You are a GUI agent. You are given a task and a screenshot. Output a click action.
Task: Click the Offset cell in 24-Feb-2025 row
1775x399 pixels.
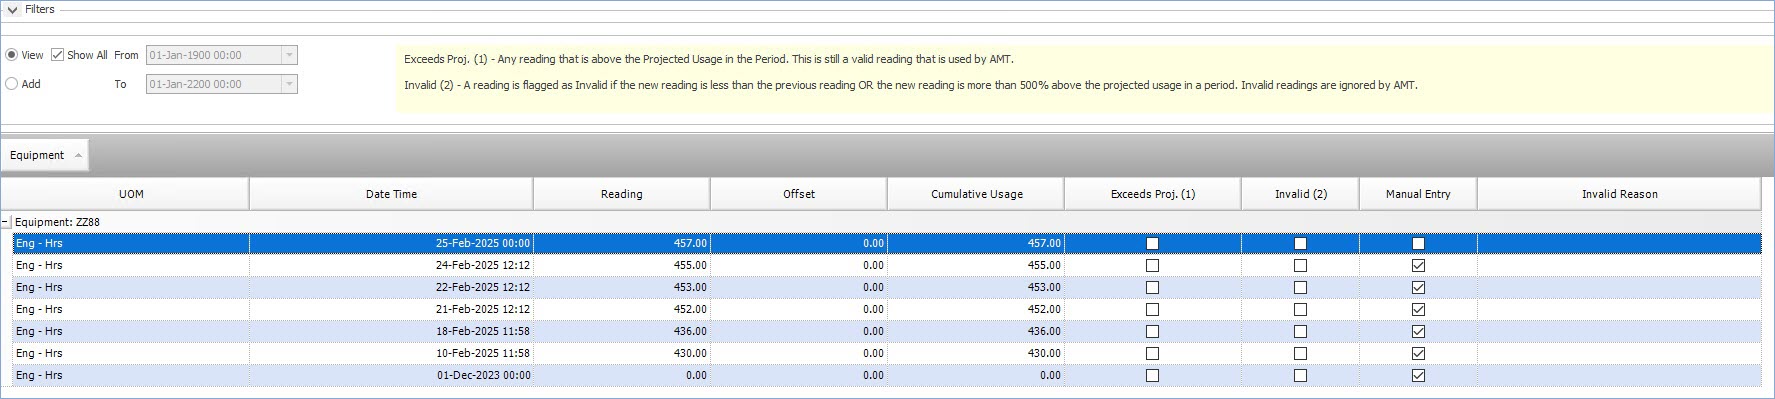click(799, 265)
